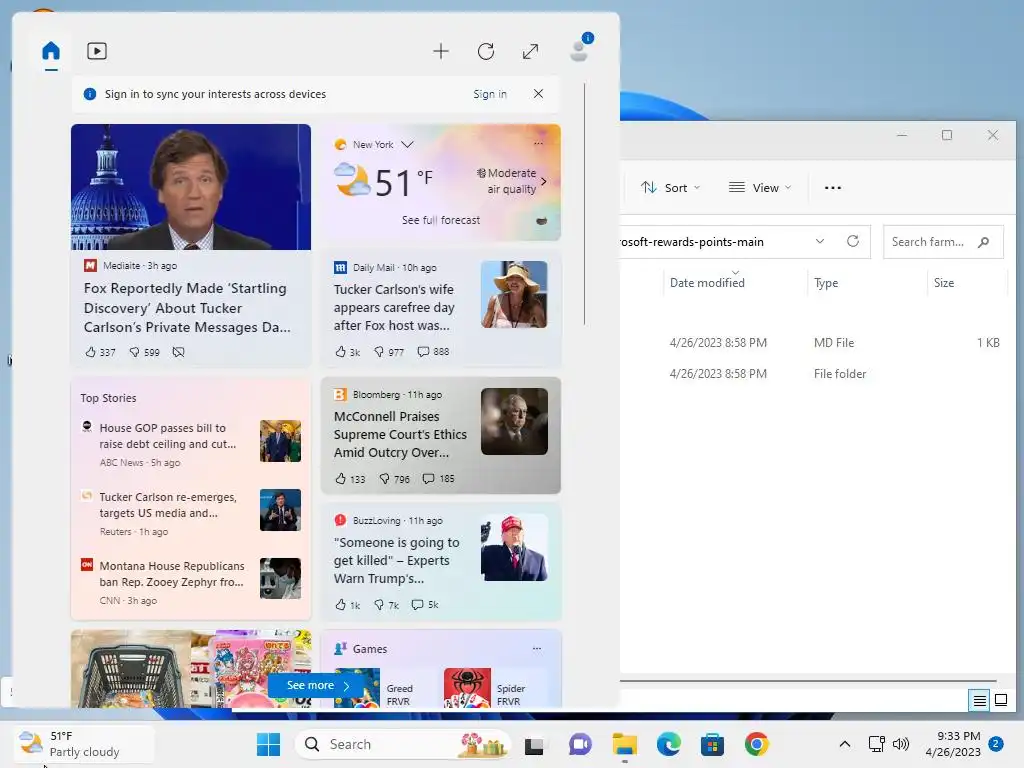Open Games card more options
1024x768 pixels.
[x=537, y=648]
